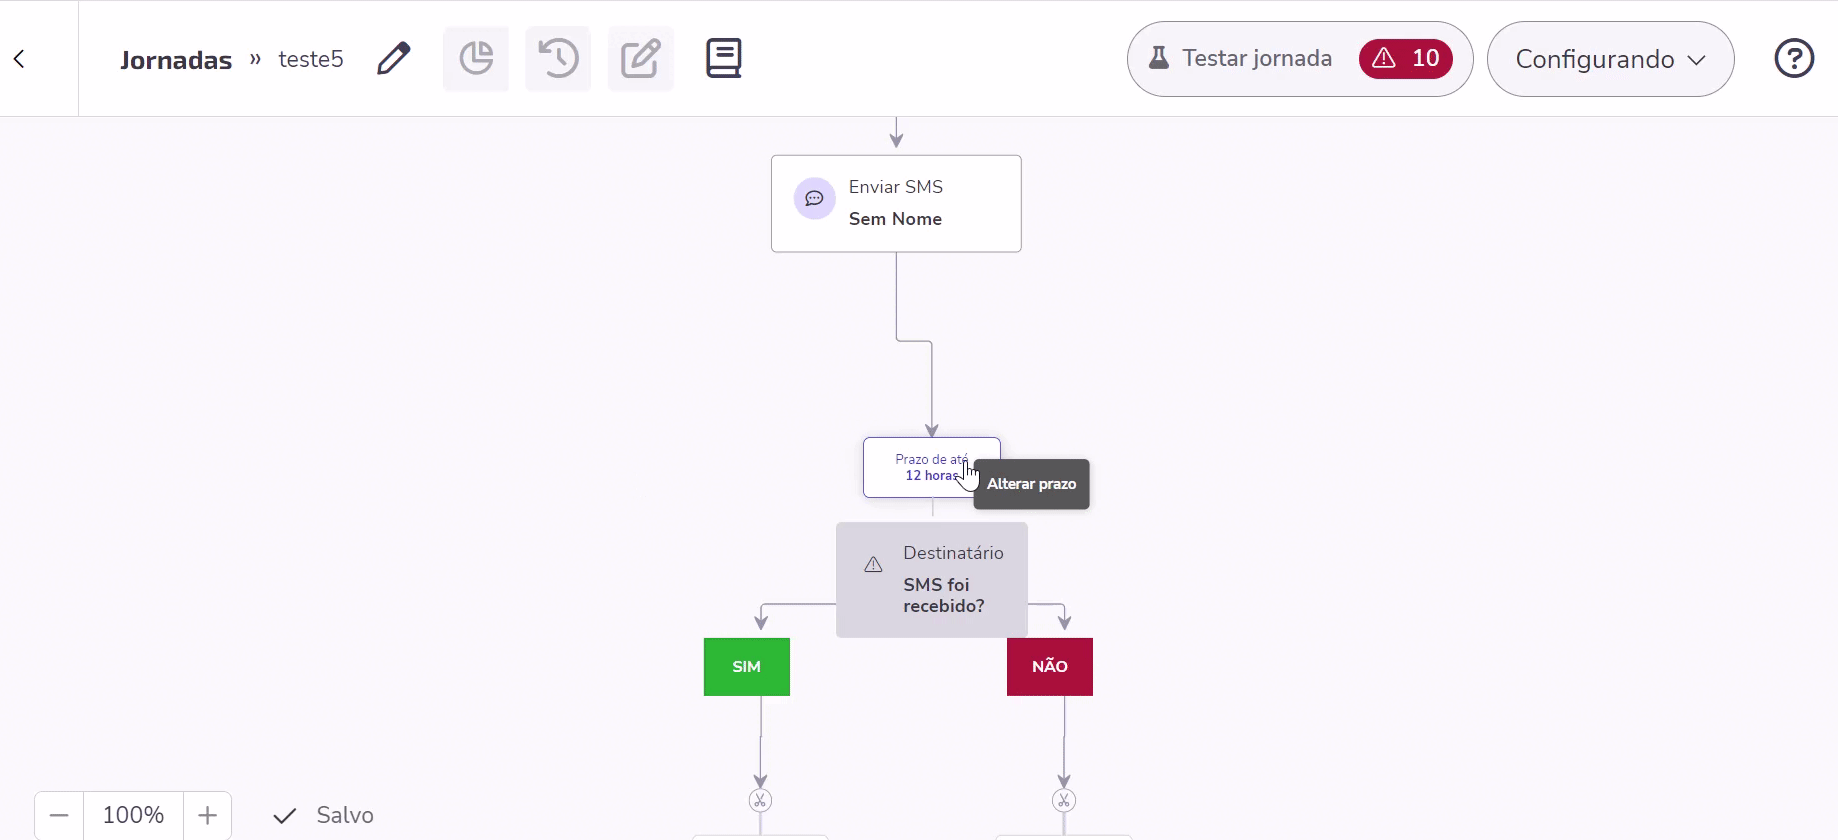The height and width of the screenshot is (840, 1838).
Task: Open the Jornadas breadcrumb link
Action: coord(176,60)
